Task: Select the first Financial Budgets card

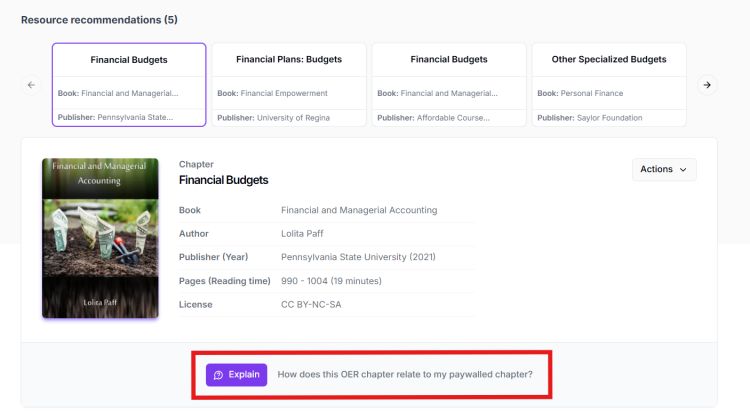Action: click(x=129, y=85)
